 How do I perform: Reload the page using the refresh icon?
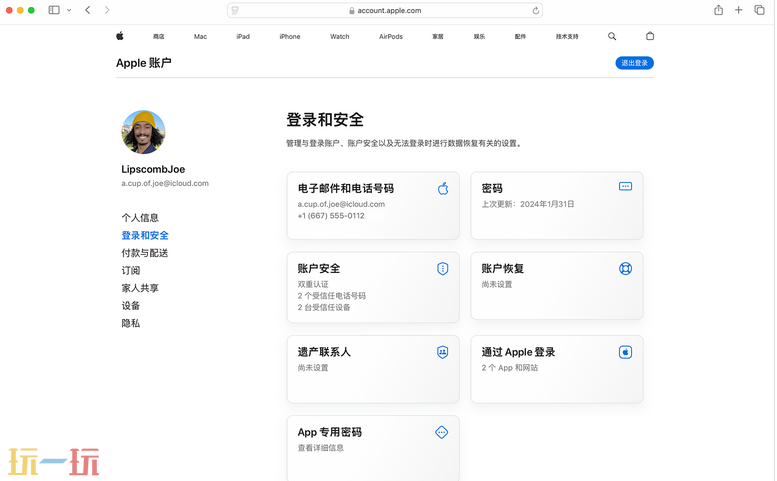point(536,10)
